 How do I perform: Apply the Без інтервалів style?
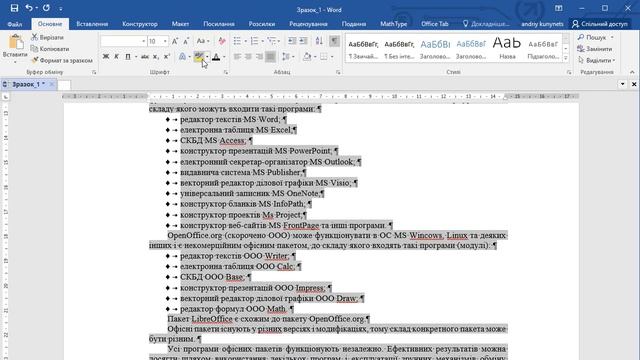point(399,49)
